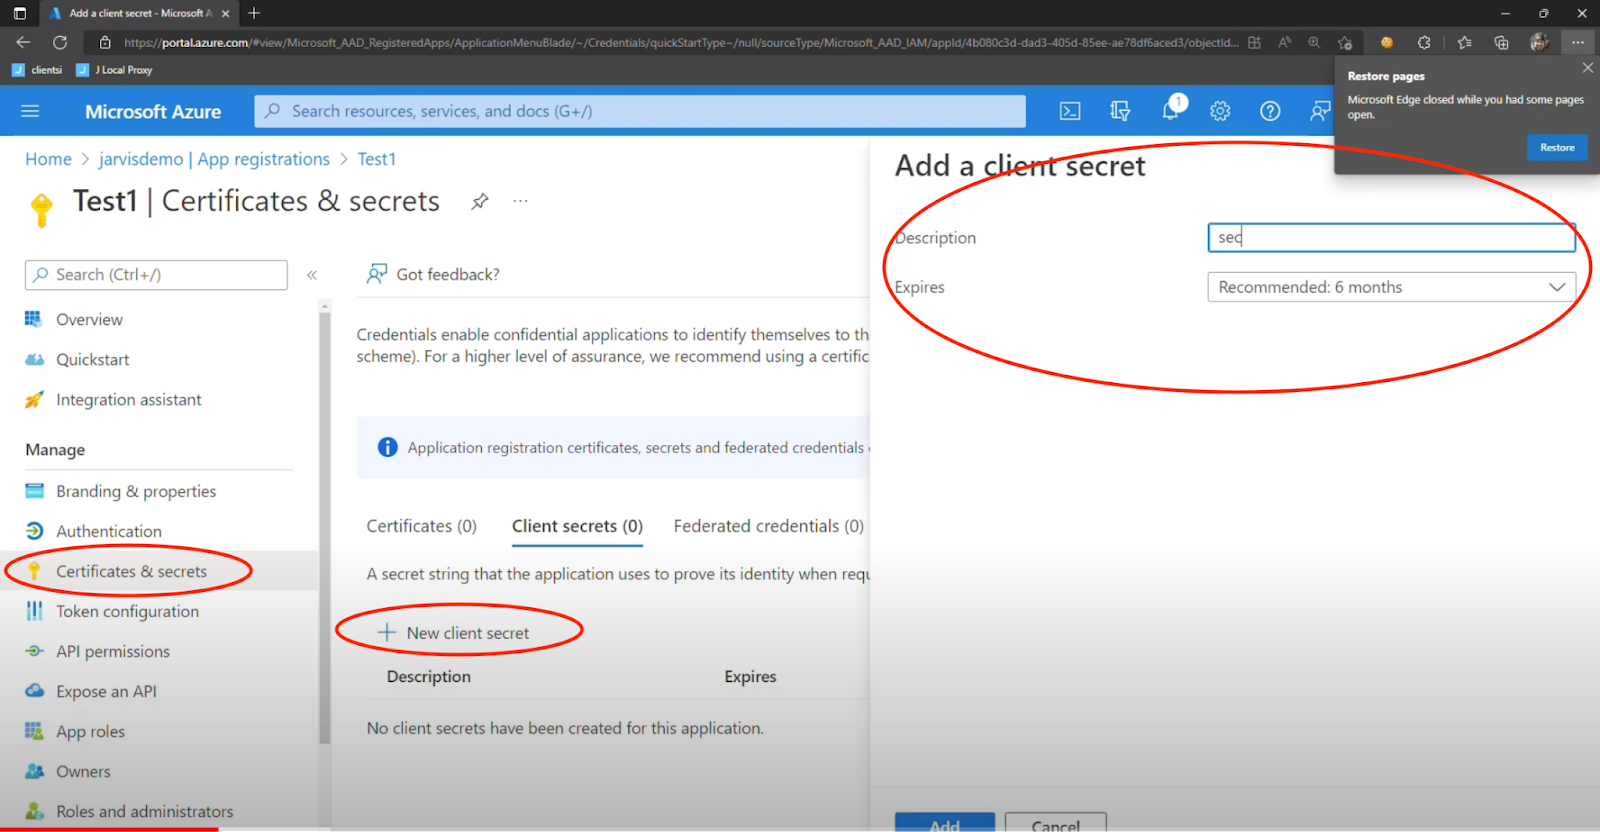
Task: Go to Home breadcrumb
Action: pyautogui.click(x=48, y=159)
